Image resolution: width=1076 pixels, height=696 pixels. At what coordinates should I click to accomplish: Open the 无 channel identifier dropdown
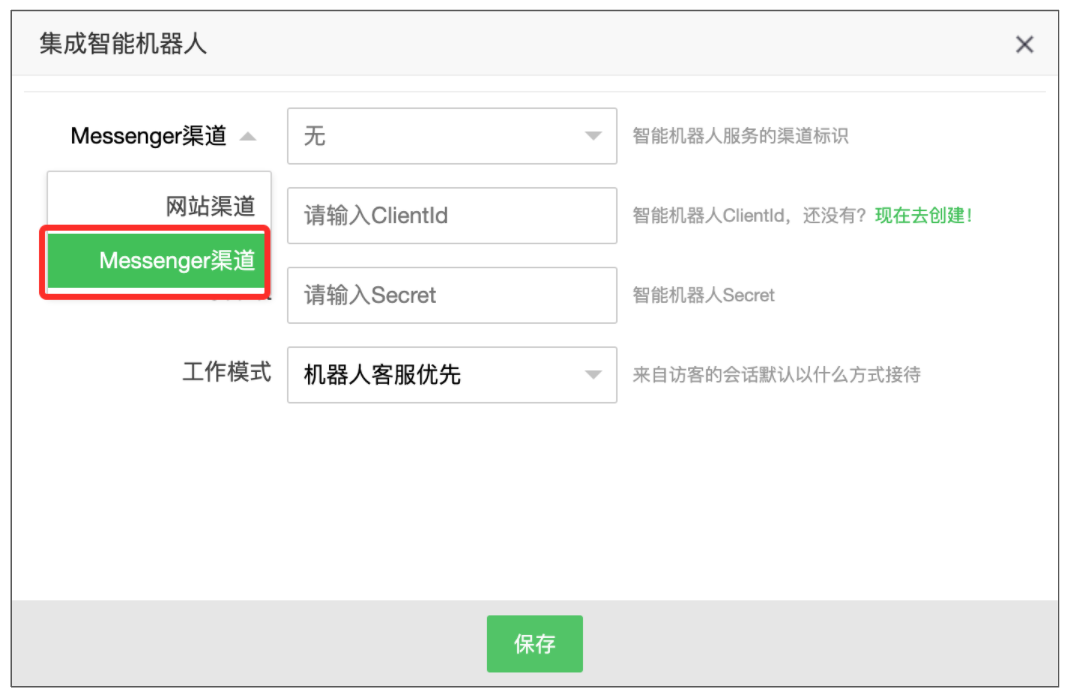452,136
